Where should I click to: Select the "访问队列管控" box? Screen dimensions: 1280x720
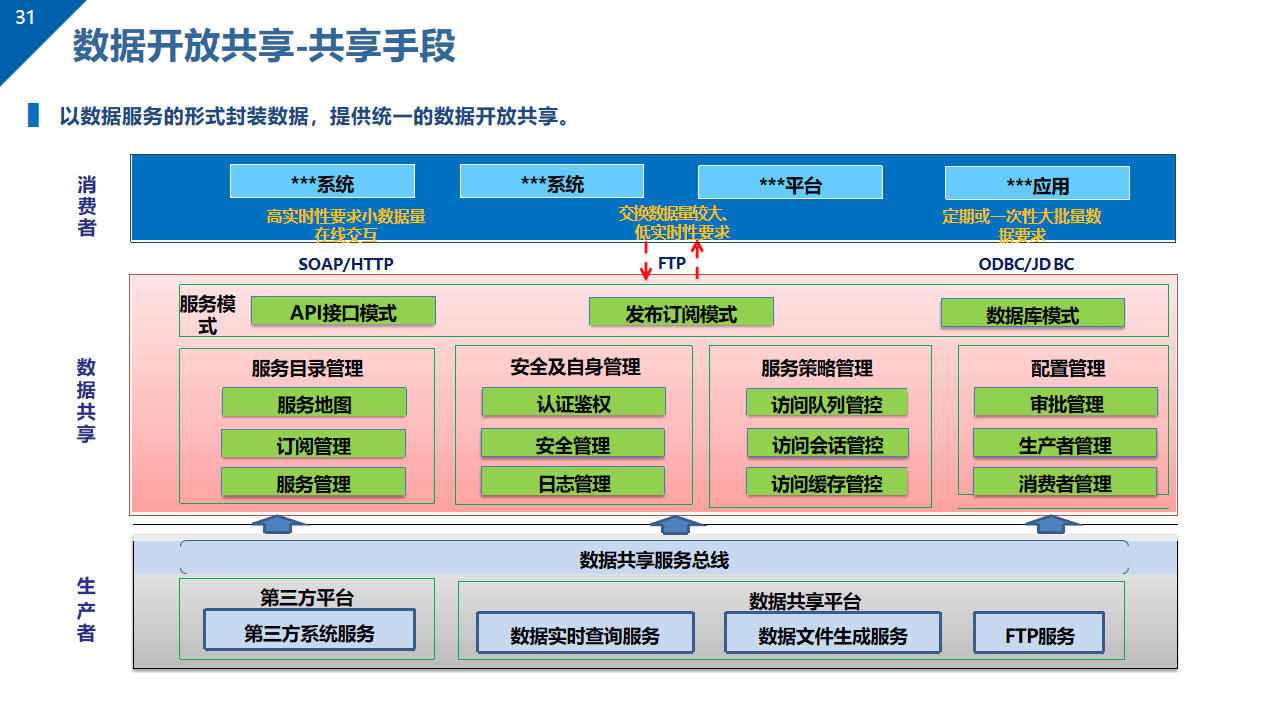(x=826, y=403)
